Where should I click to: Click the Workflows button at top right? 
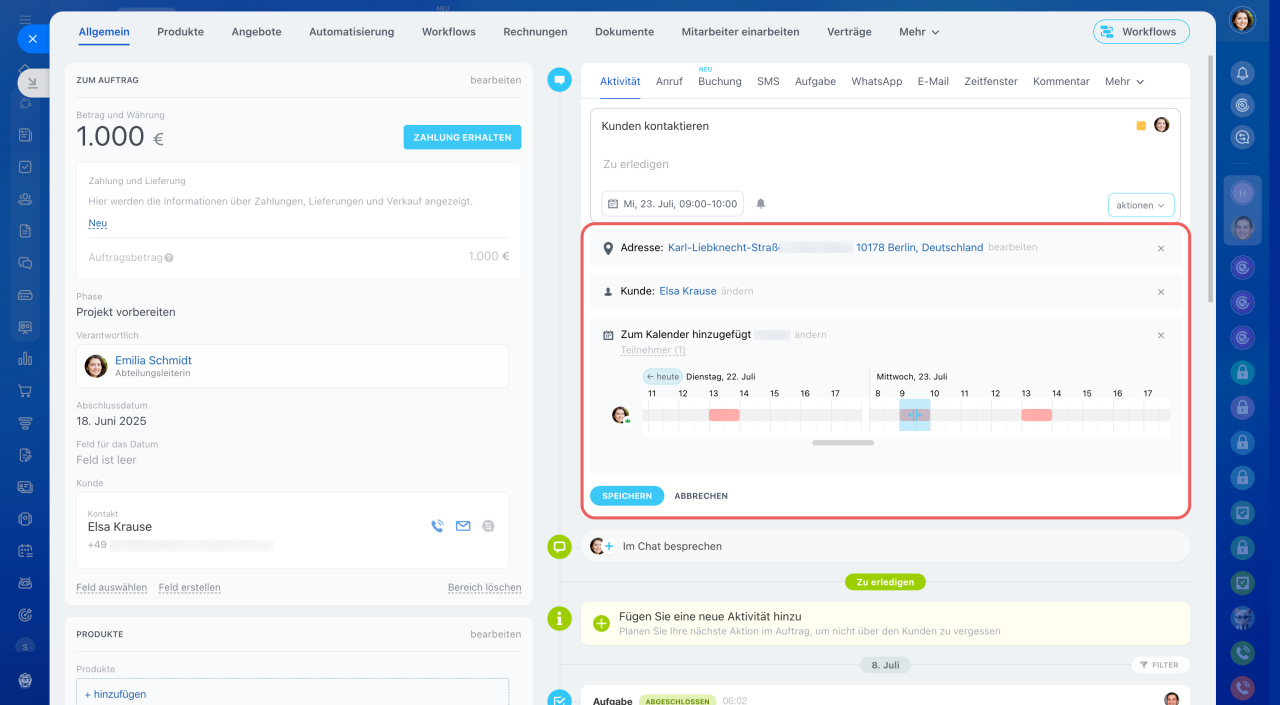tap(1141, 32)
